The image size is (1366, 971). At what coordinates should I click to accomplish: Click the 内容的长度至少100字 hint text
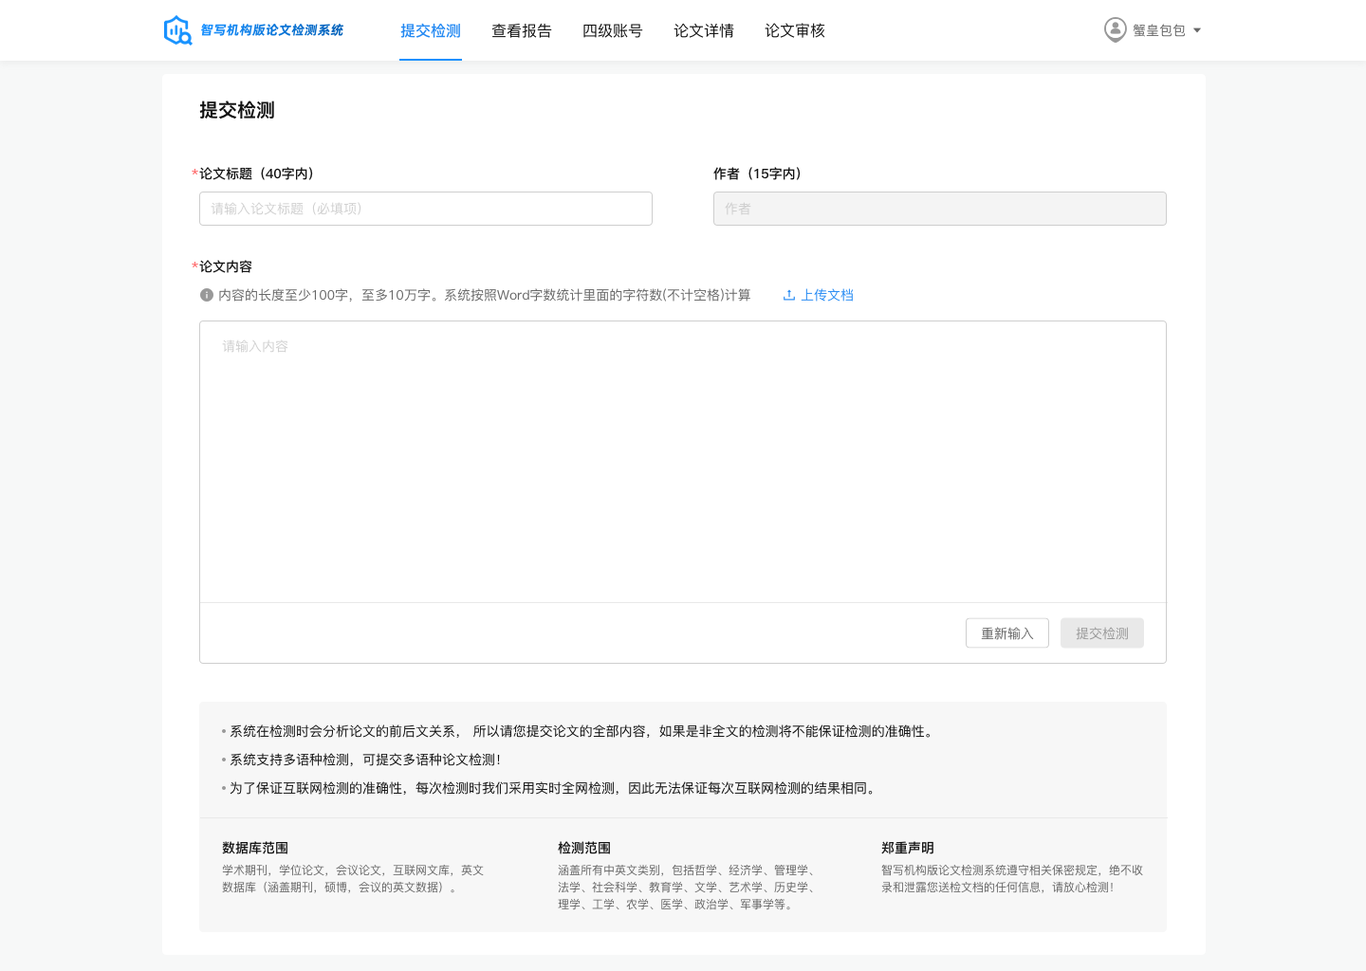click(x=484, y=295)
